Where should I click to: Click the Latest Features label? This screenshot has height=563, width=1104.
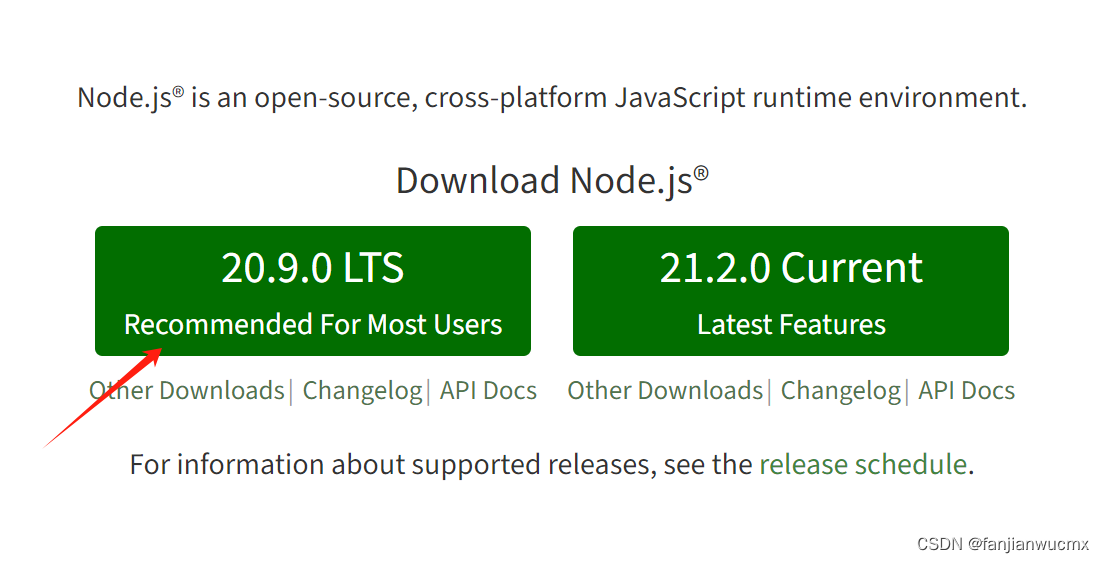click(x=791, y=325)
